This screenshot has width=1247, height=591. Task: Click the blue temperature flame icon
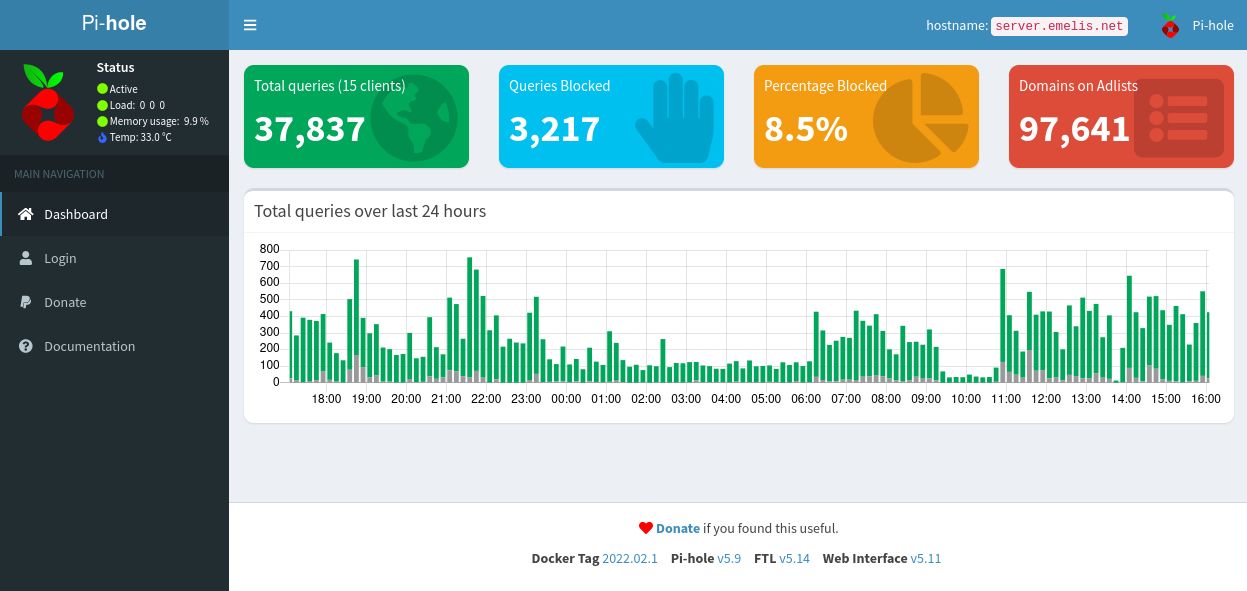click(x=102, y=137)
